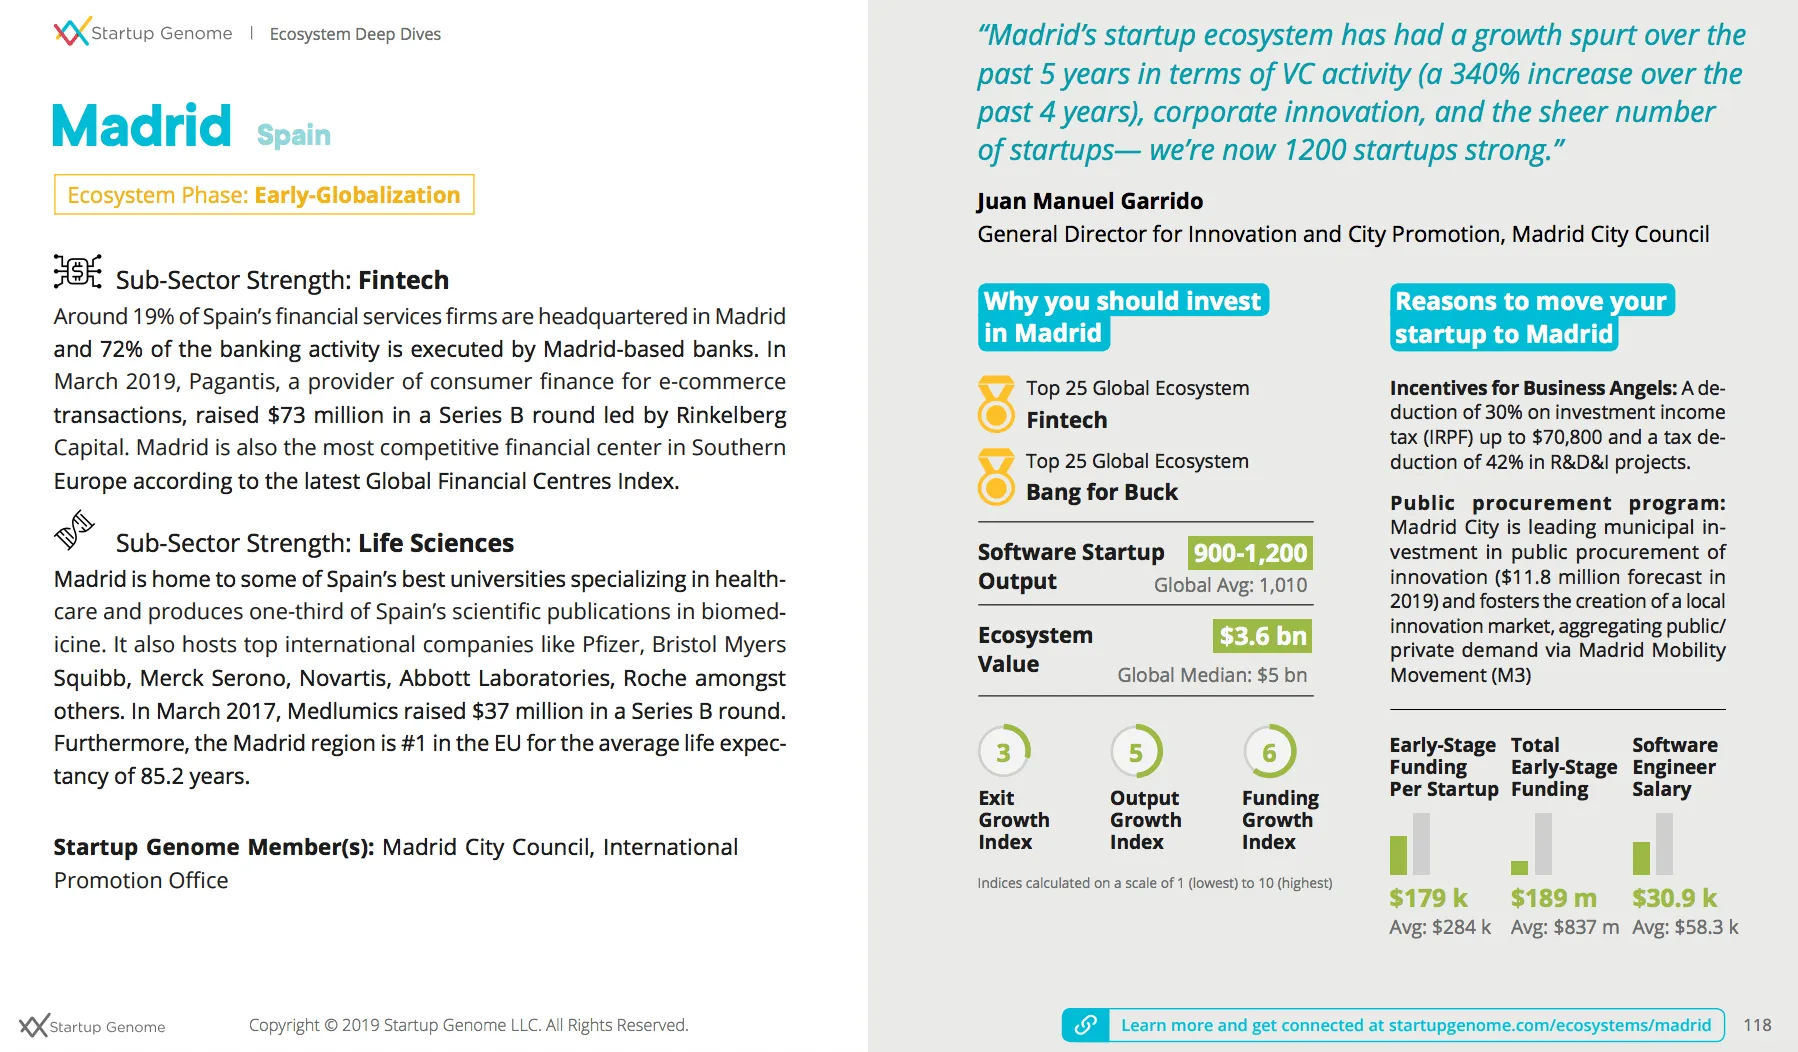The height and width of the screenshot is (1052, 1798).
Task: Open the startupgenome.com/ecosystems/madrid link
Action: (1415, 1025)
